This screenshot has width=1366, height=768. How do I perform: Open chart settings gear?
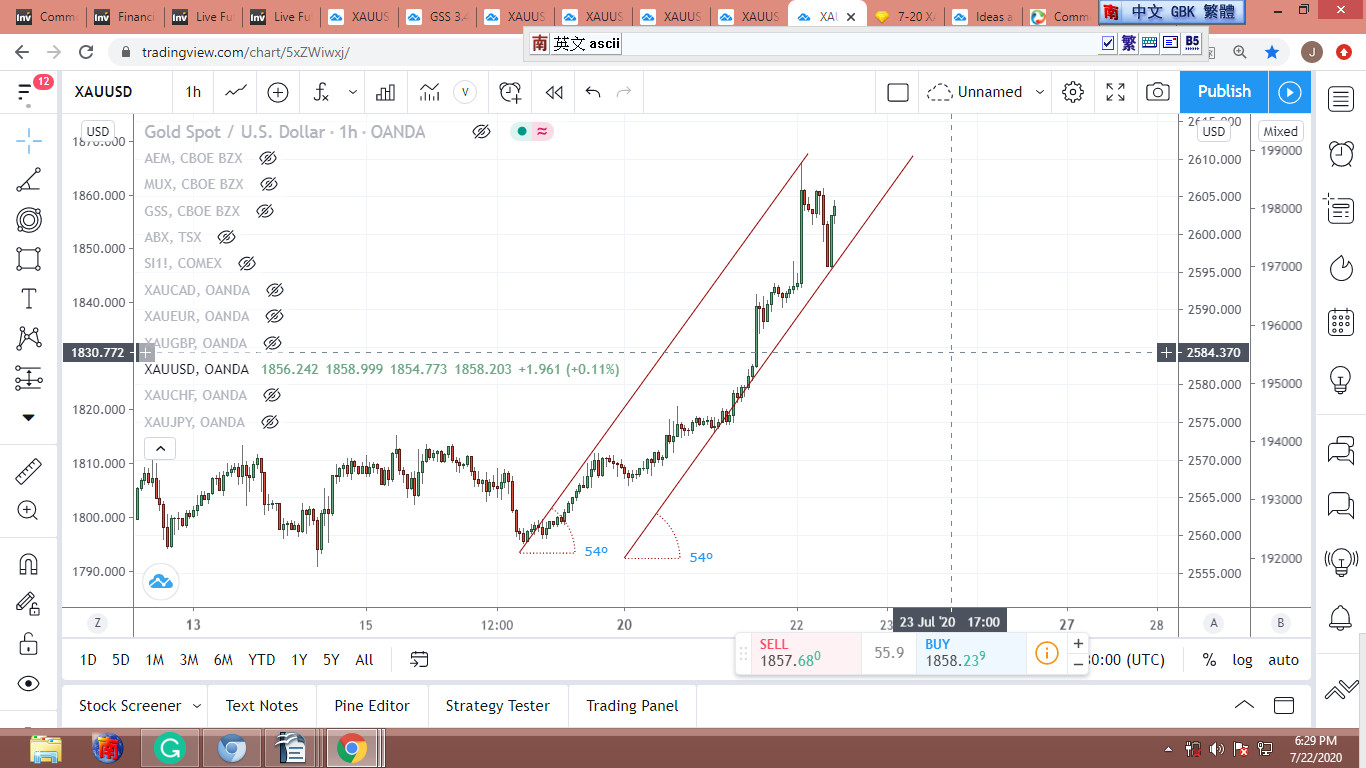pyautogui.click(x=1073, y=92)
